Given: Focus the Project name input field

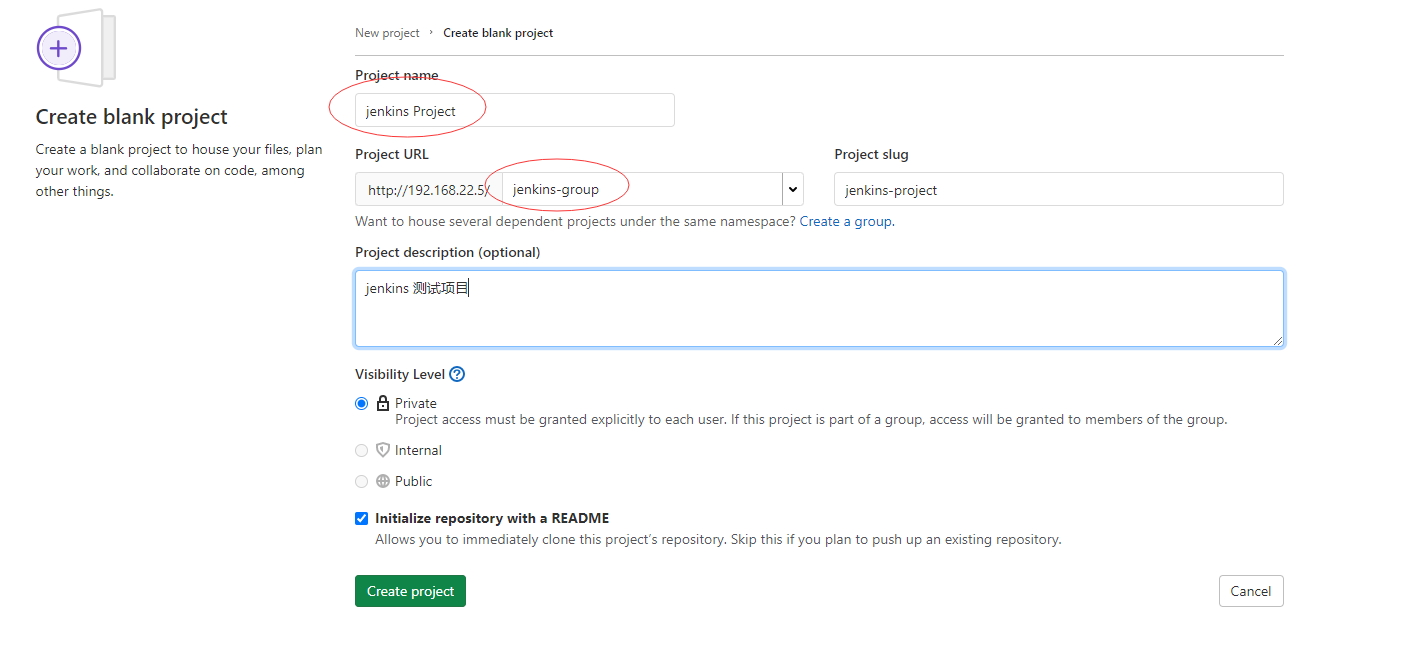Looking at the screenshot, I should (515, 110).
